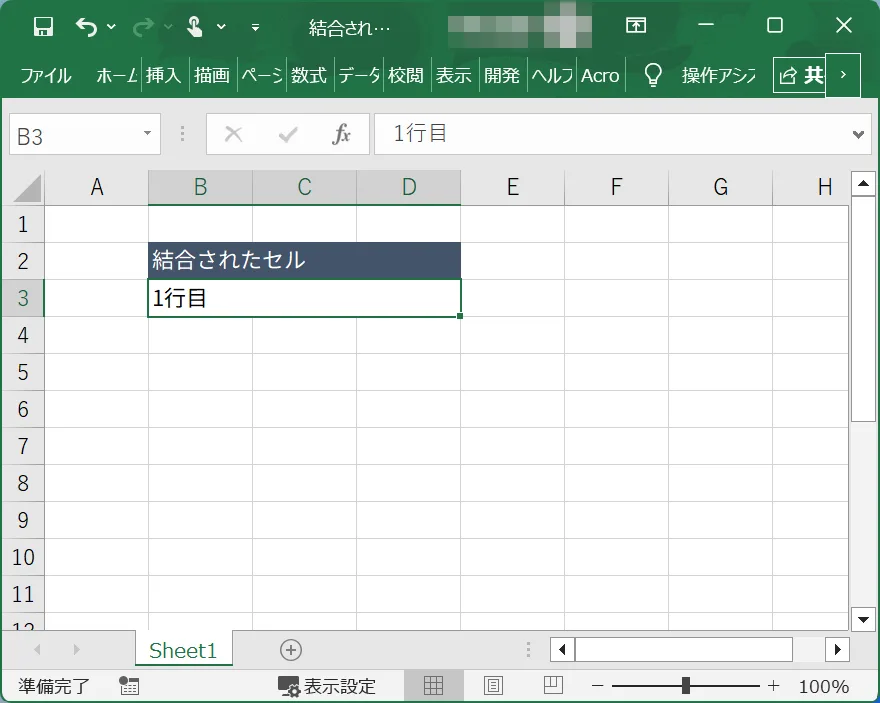Click the Touch/Mouse mode hand icon
Viewport: 880px width, 703px height.
195,27
